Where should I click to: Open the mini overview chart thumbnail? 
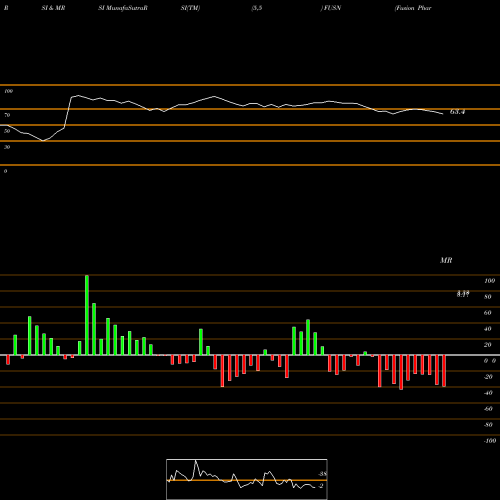click(247, 479)
